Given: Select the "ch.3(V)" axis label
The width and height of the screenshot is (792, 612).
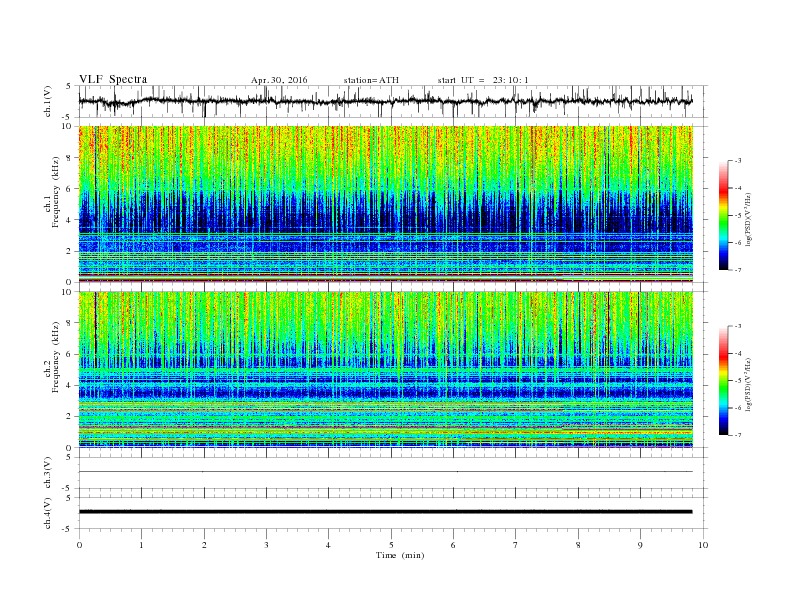Looking at the screenshot, I should click(x=48, y=473).
